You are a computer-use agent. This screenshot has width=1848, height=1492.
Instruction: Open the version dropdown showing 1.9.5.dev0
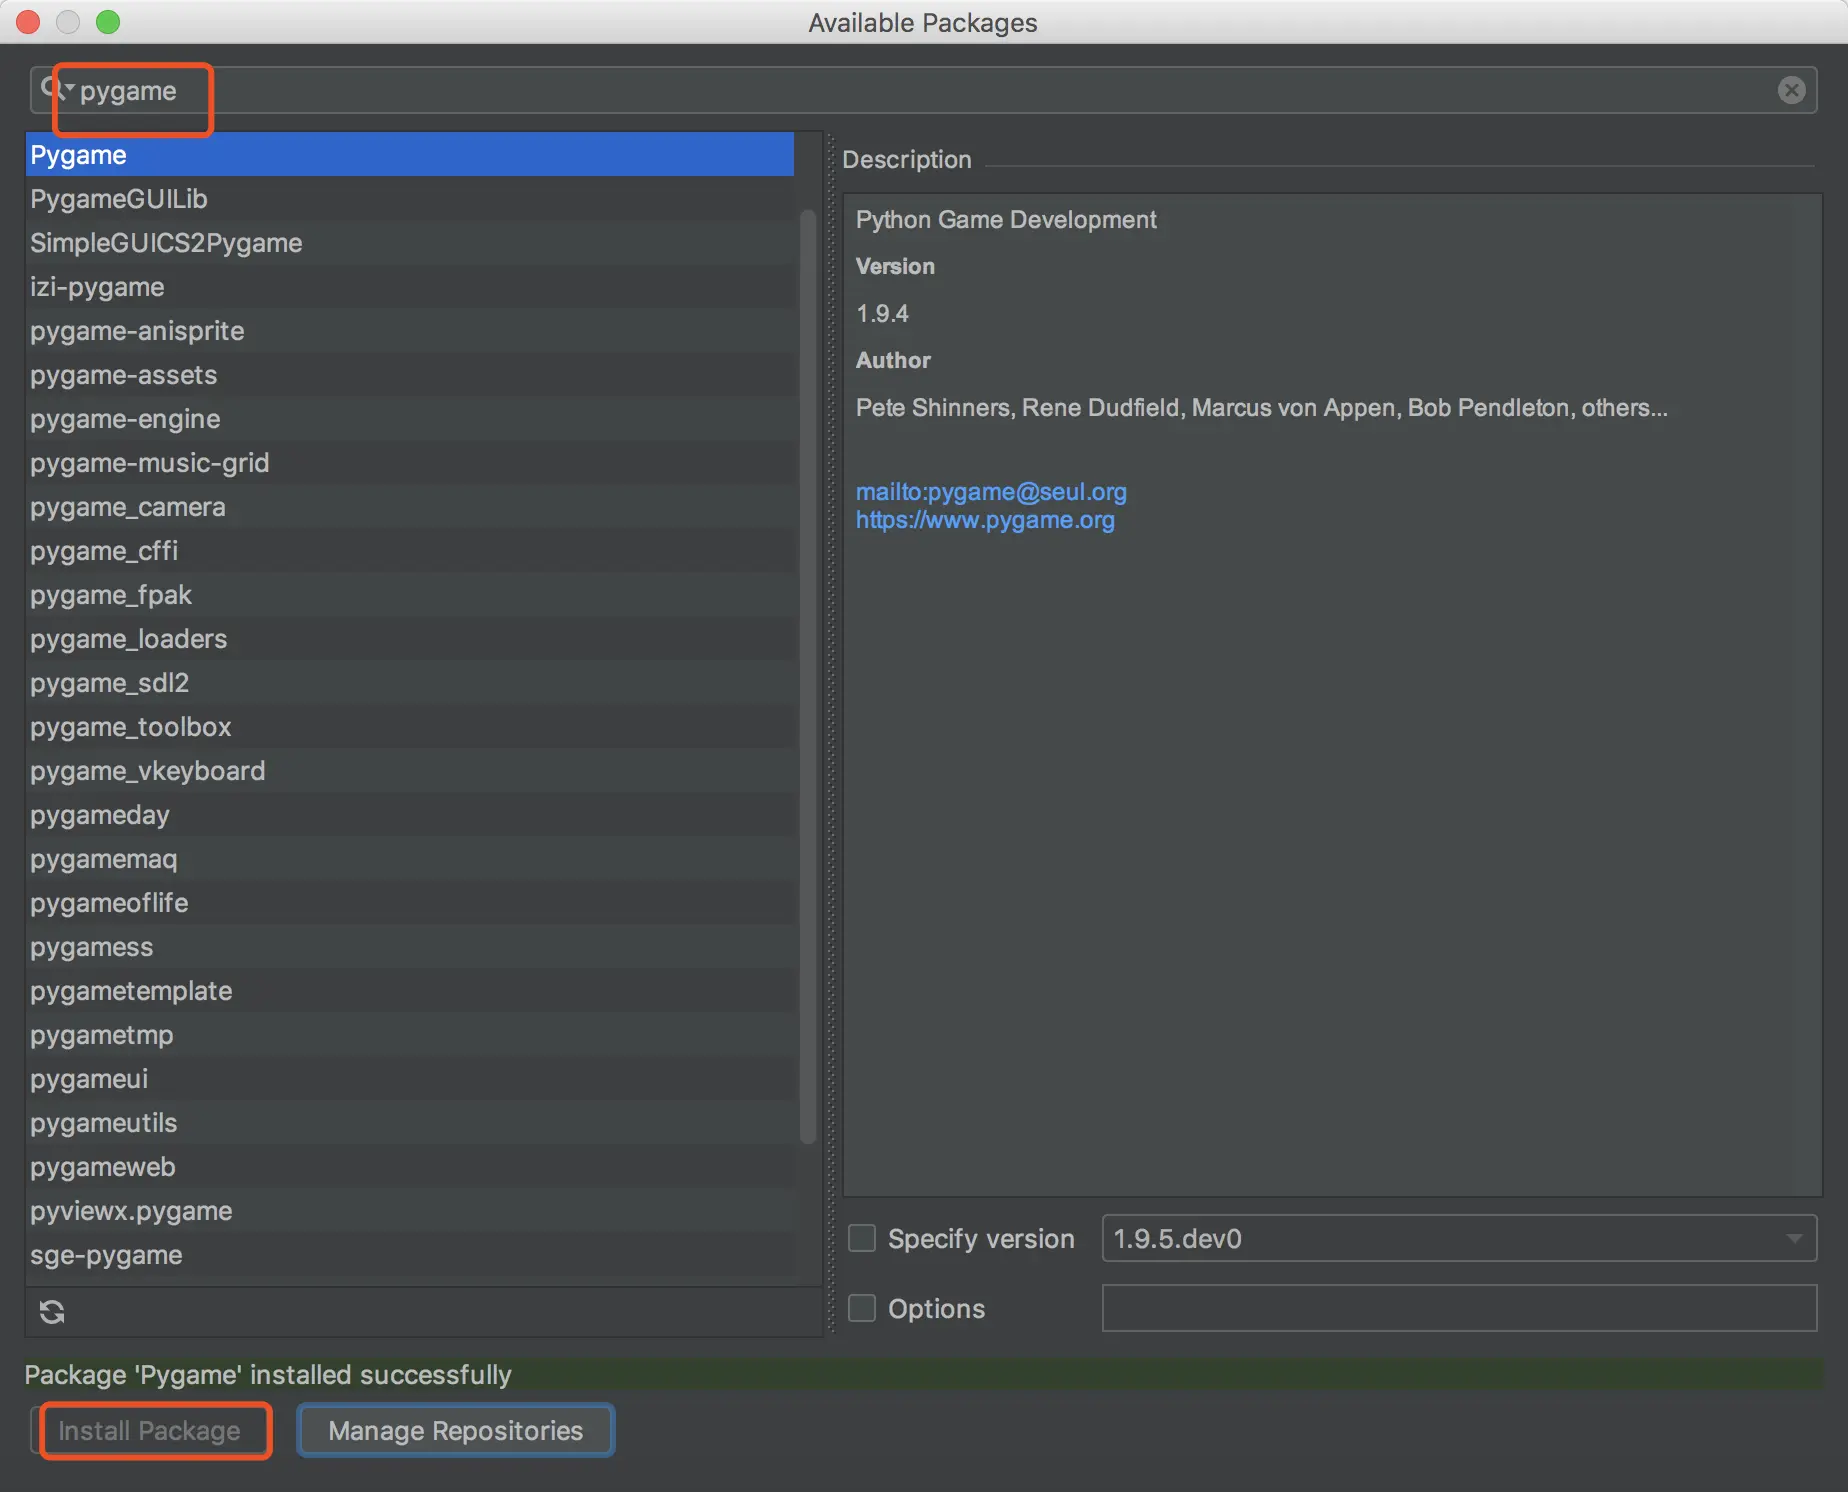tap(1459, 1238)
